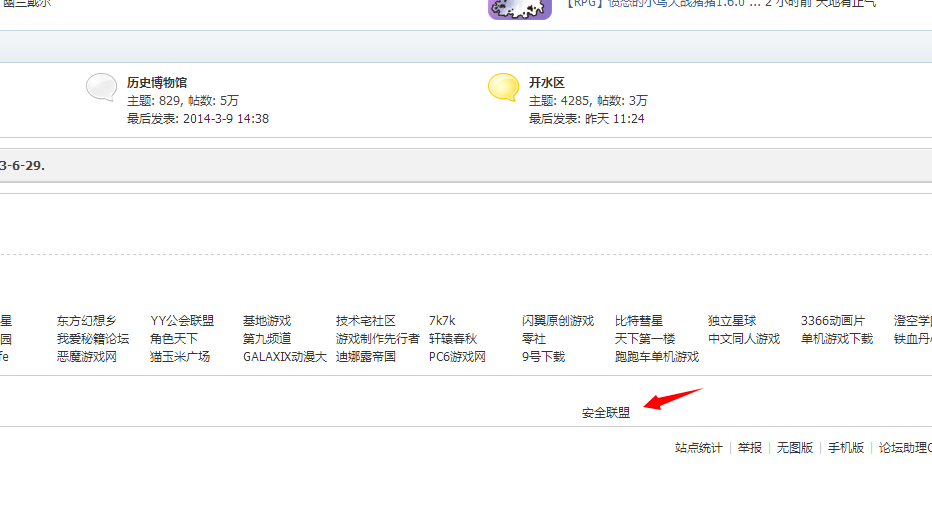
Task: Open the 【RPG】 thread title link
Action: [663, 4]
